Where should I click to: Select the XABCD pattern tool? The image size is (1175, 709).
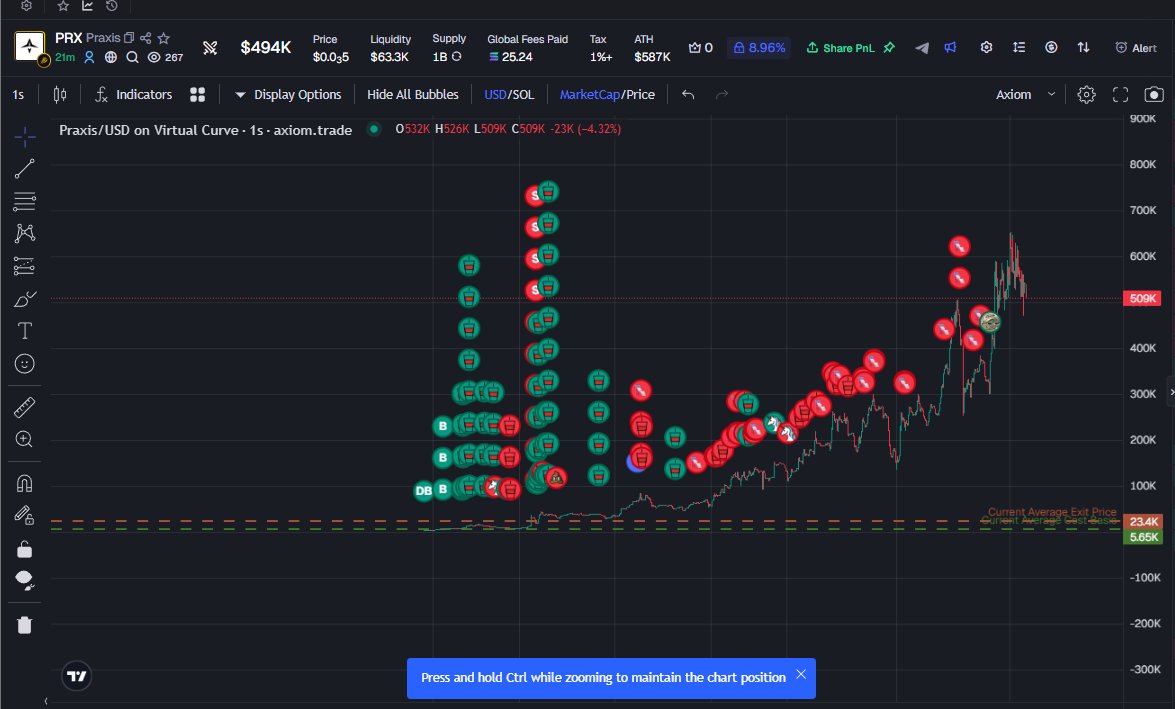pos(25,233)
